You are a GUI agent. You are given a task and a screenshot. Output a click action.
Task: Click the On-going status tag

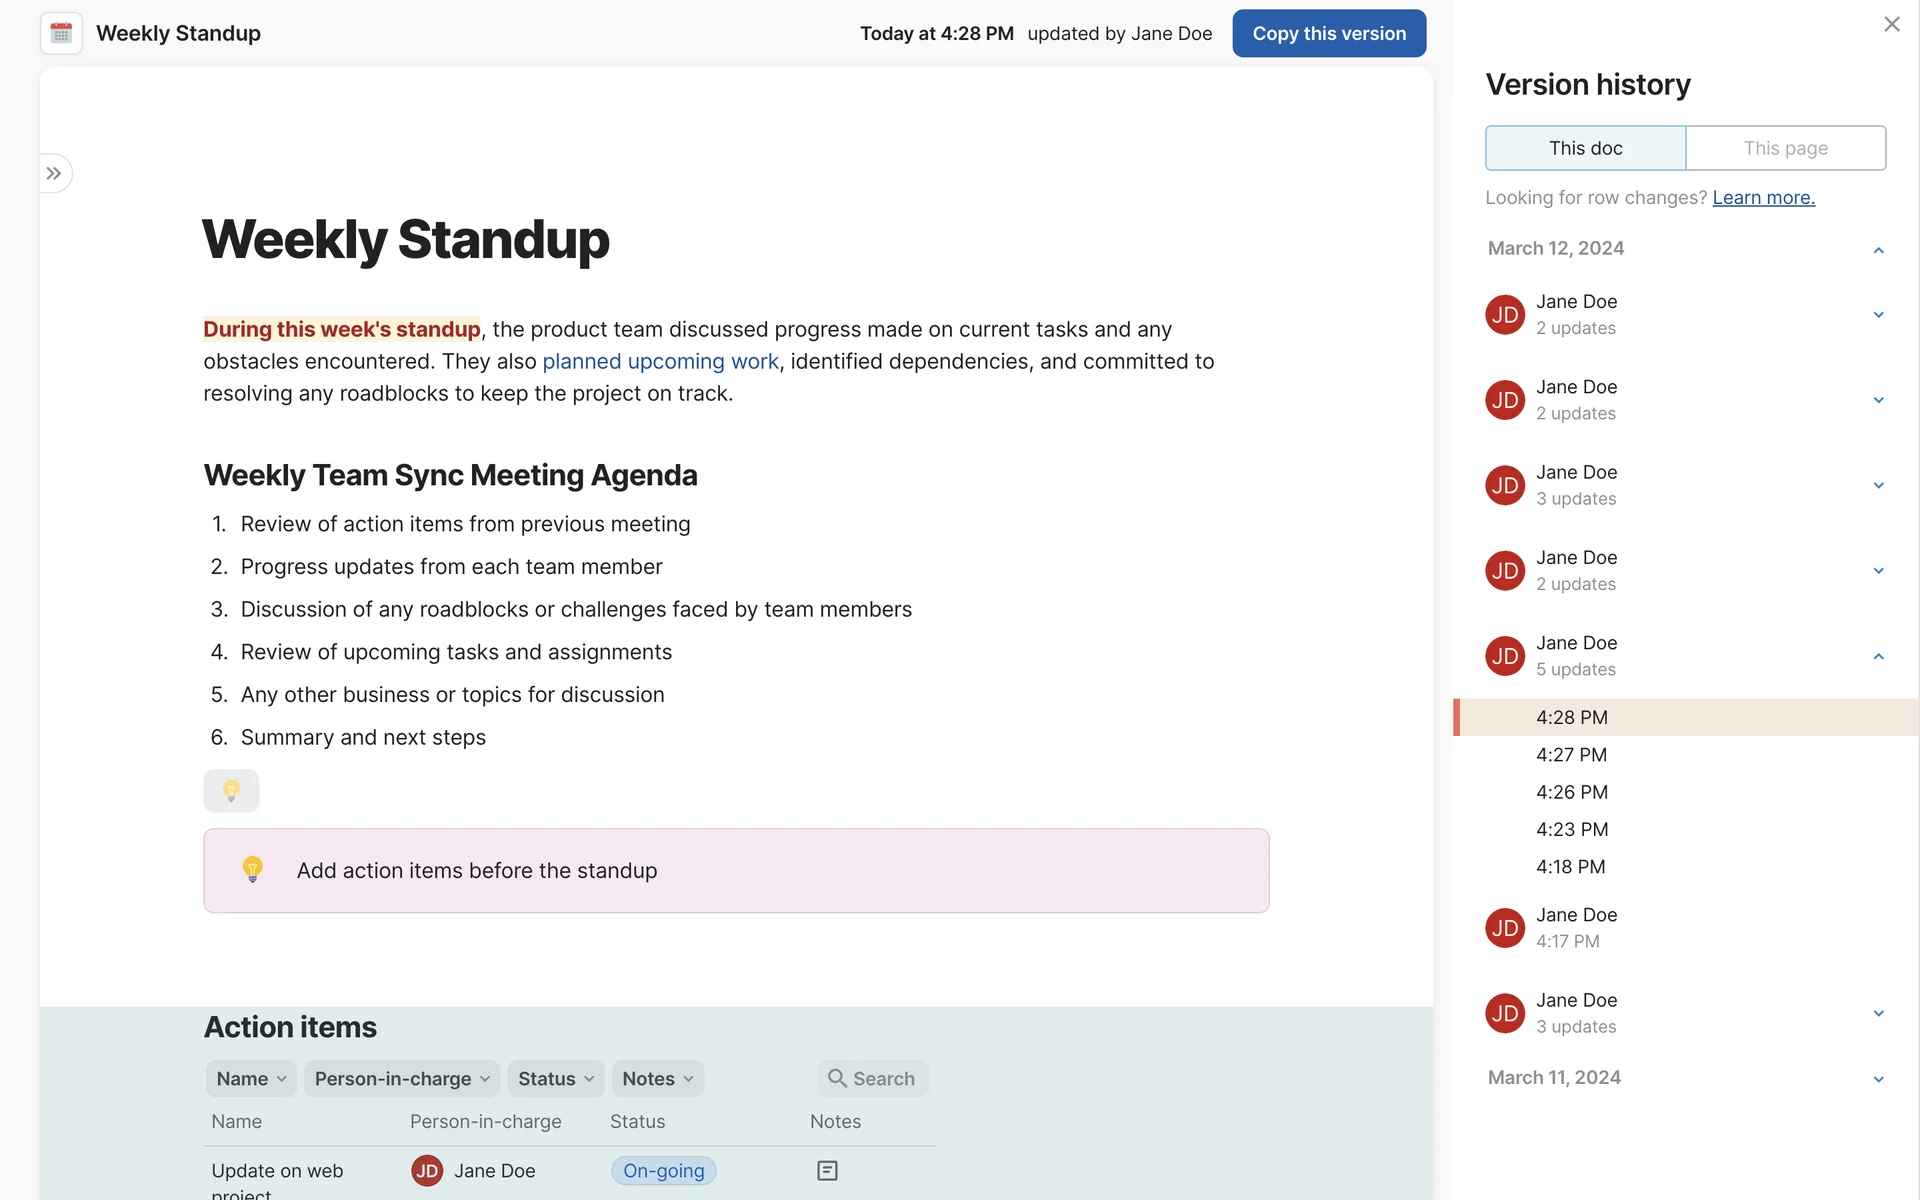(x=663, y=1170)
